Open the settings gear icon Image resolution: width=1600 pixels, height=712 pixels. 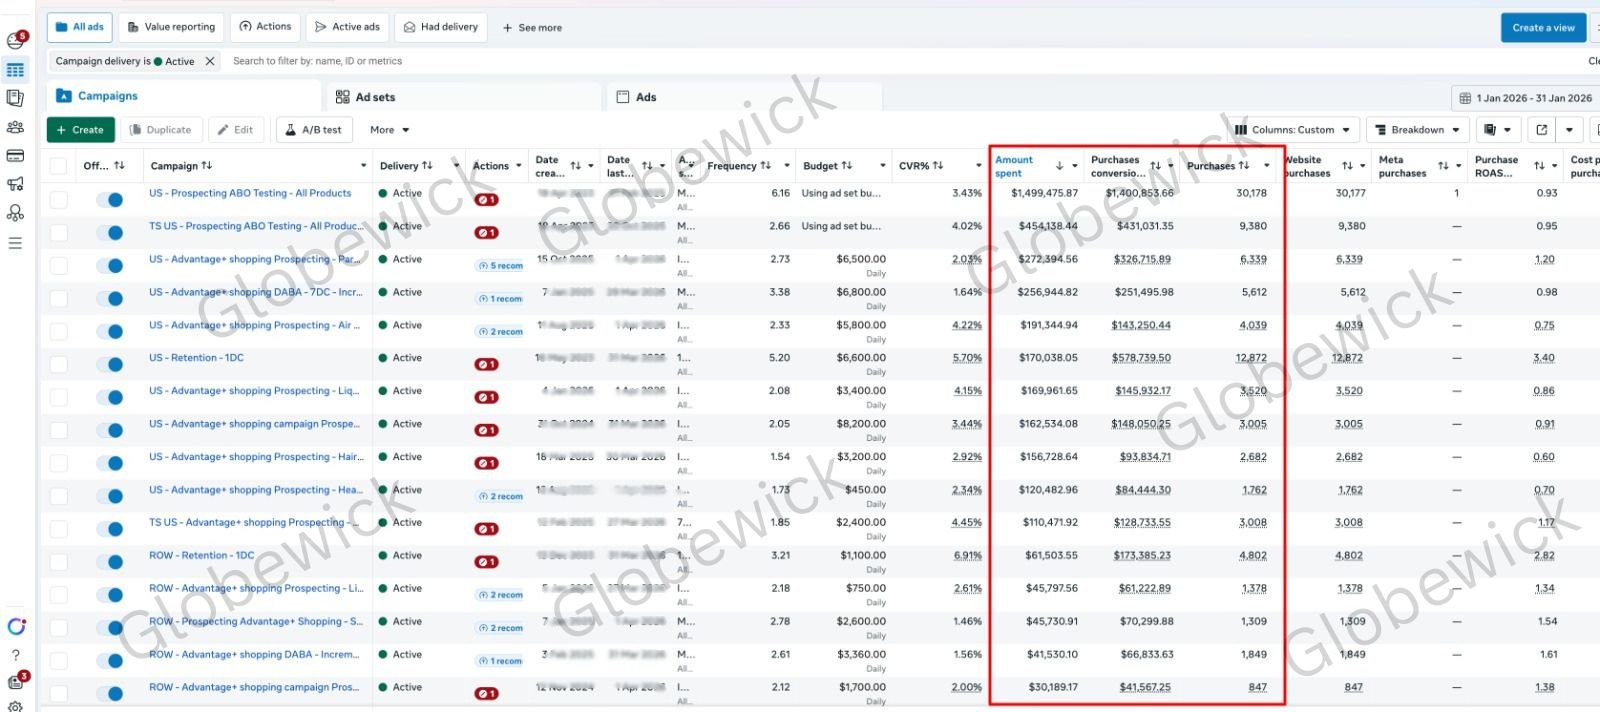pos(15,706)
